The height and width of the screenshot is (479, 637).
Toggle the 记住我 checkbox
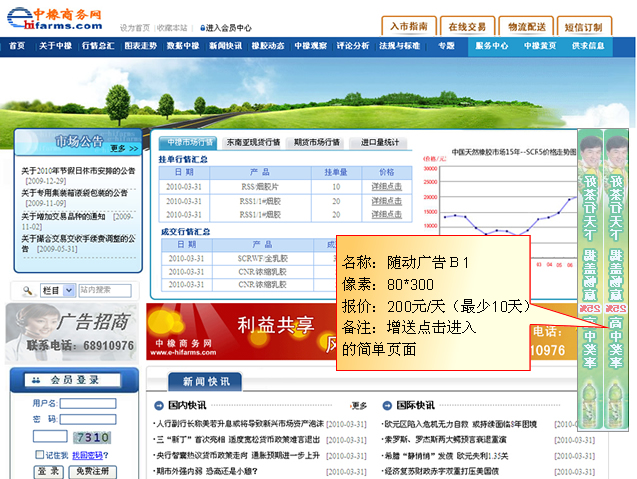[39, 454]
